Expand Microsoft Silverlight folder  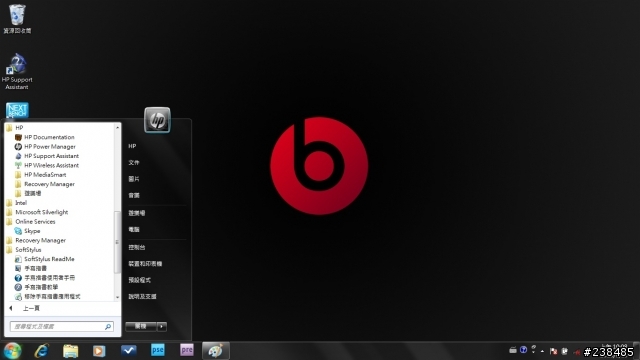tap(37, 212)
